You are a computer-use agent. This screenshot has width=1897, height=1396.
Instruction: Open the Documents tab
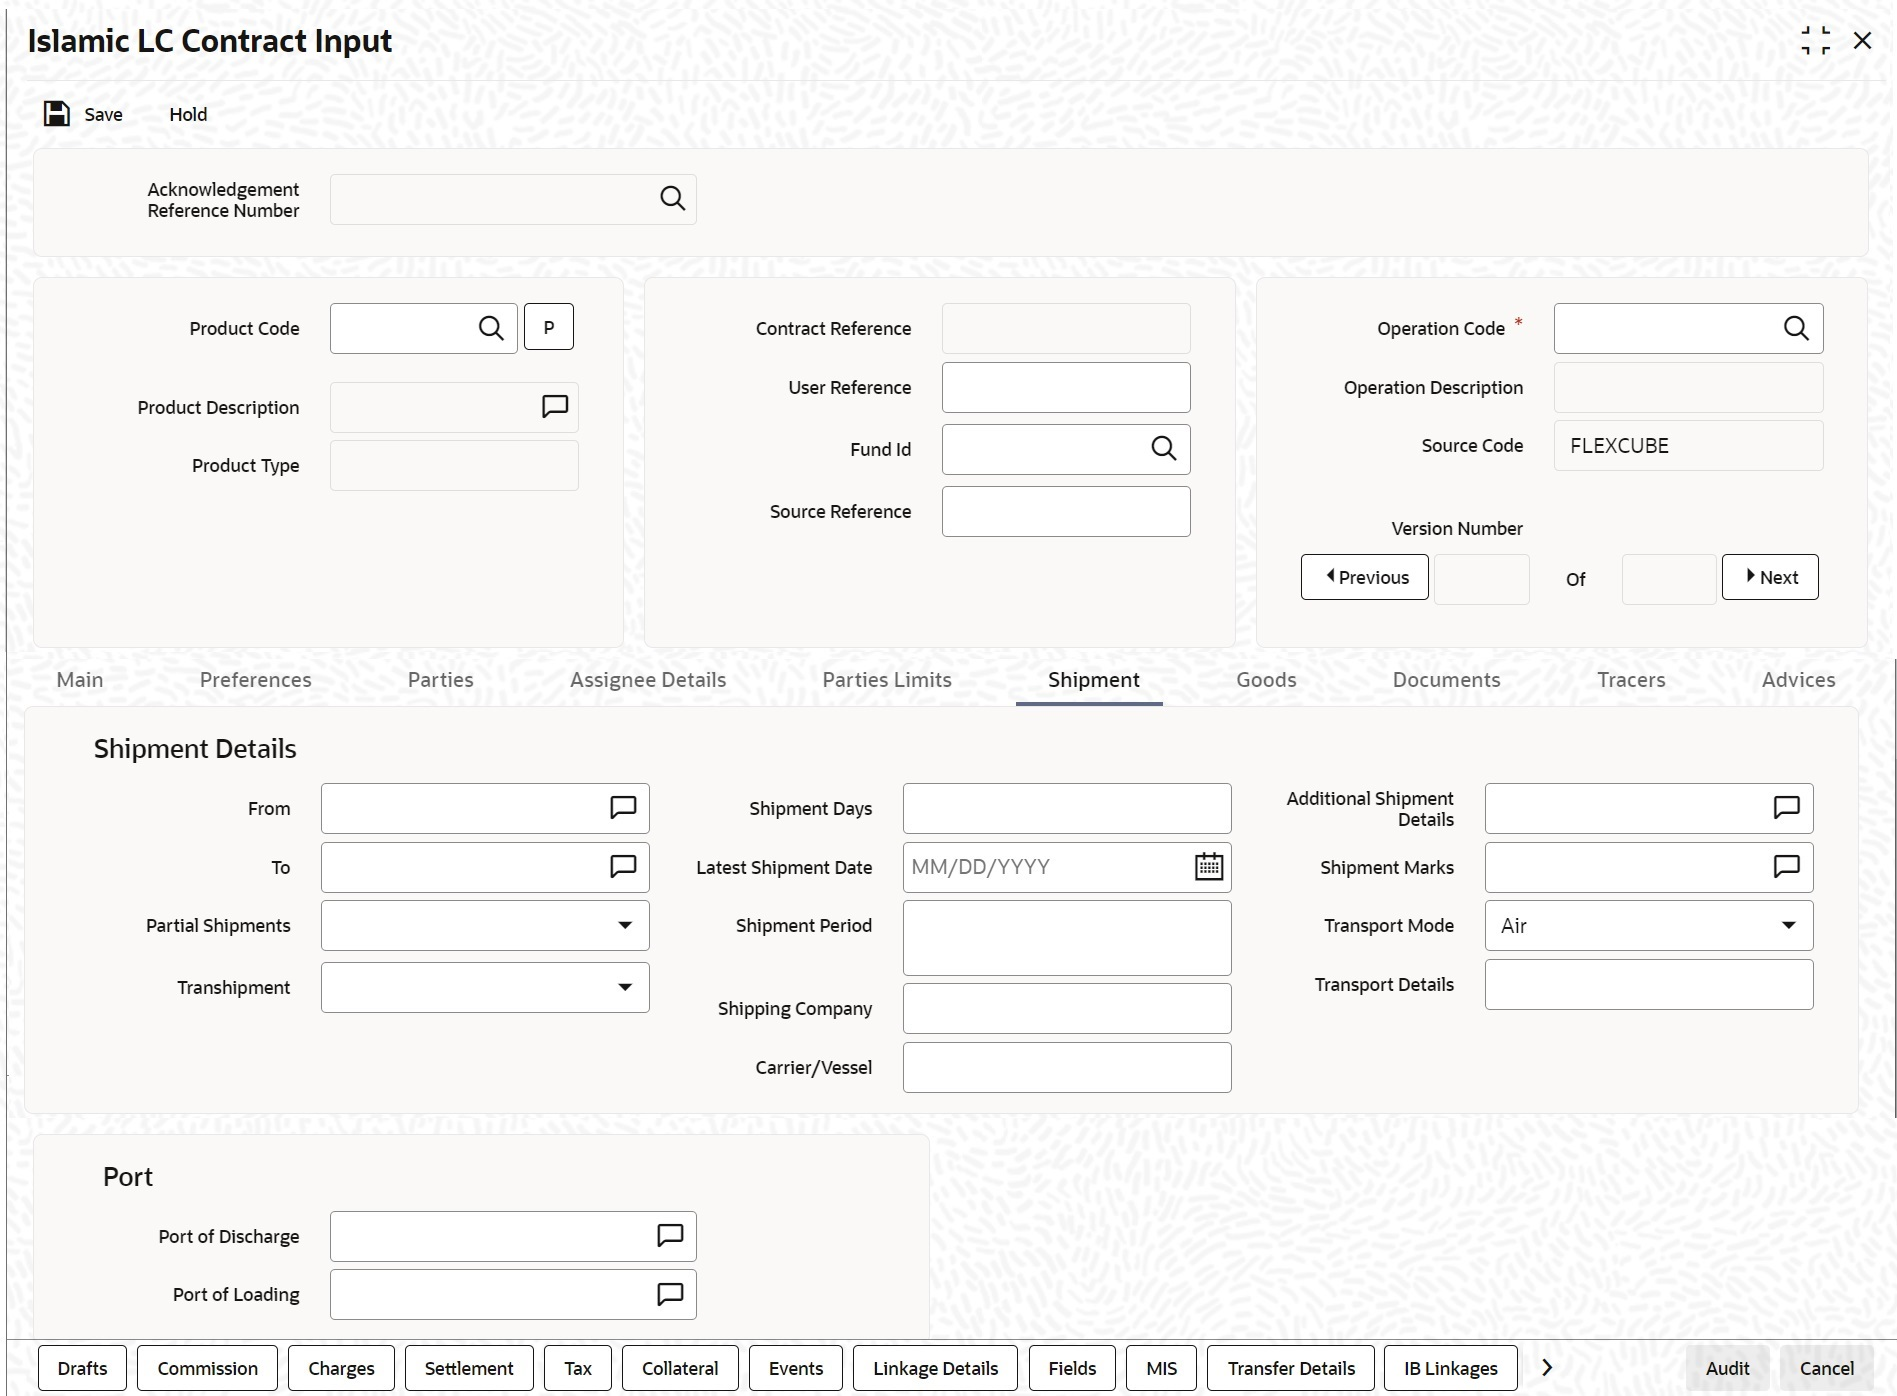(x=1447, y=680)
